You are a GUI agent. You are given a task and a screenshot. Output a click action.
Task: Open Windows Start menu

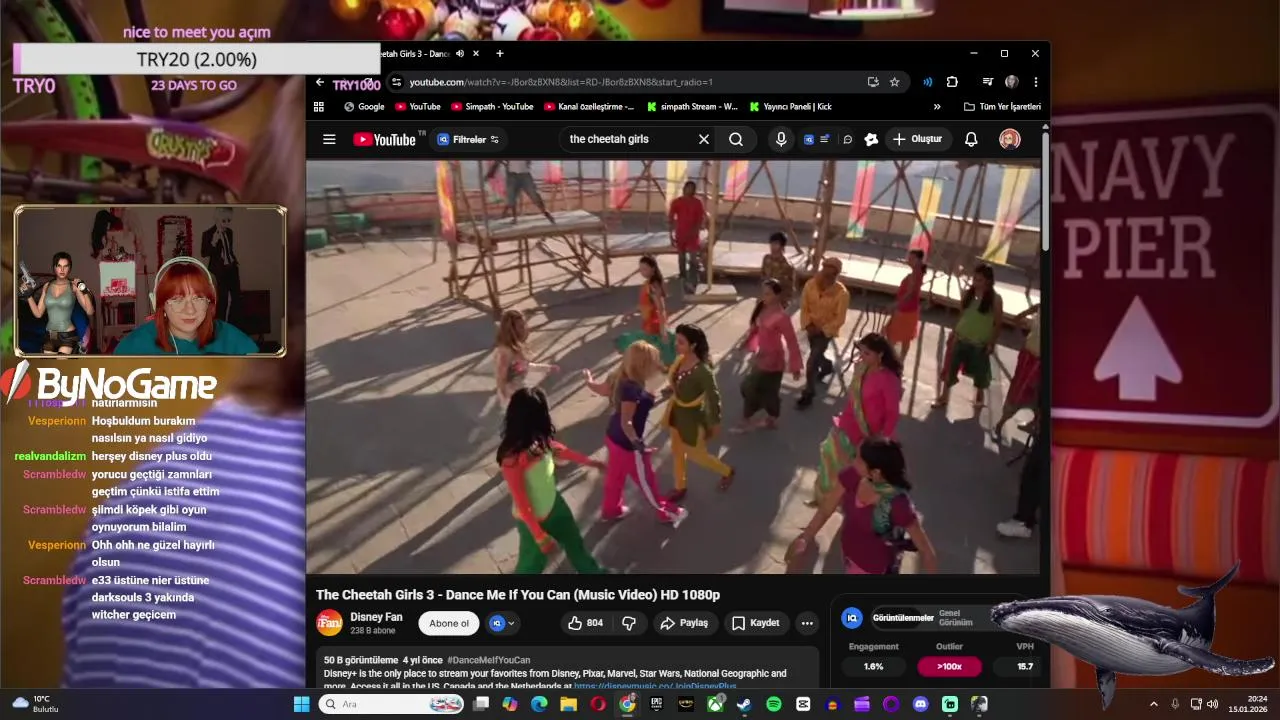301,704
